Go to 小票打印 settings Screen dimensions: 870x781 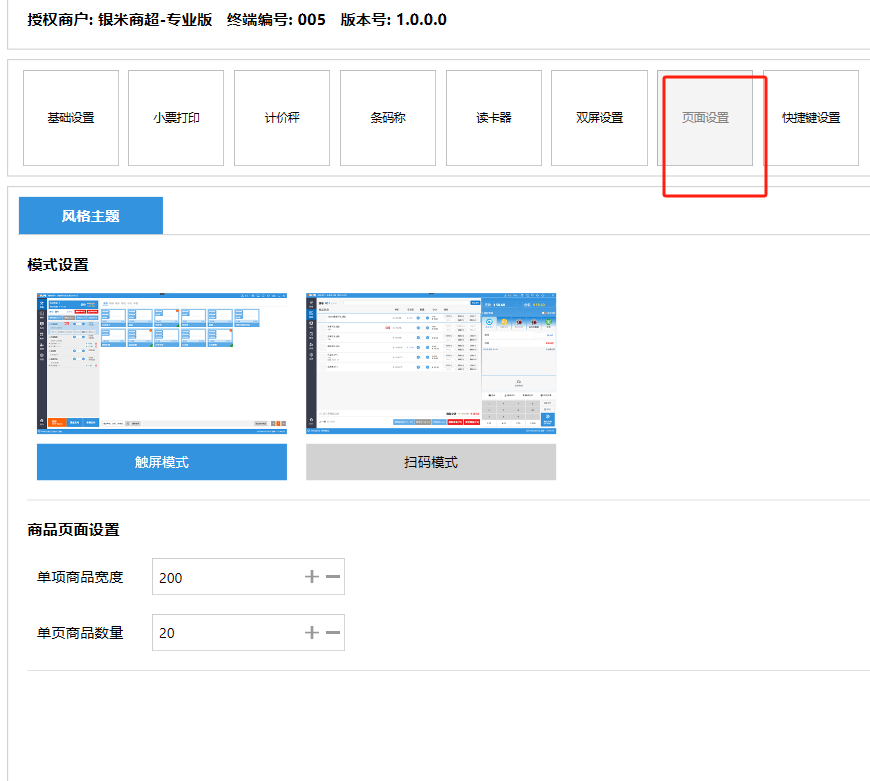pos(176,118)
